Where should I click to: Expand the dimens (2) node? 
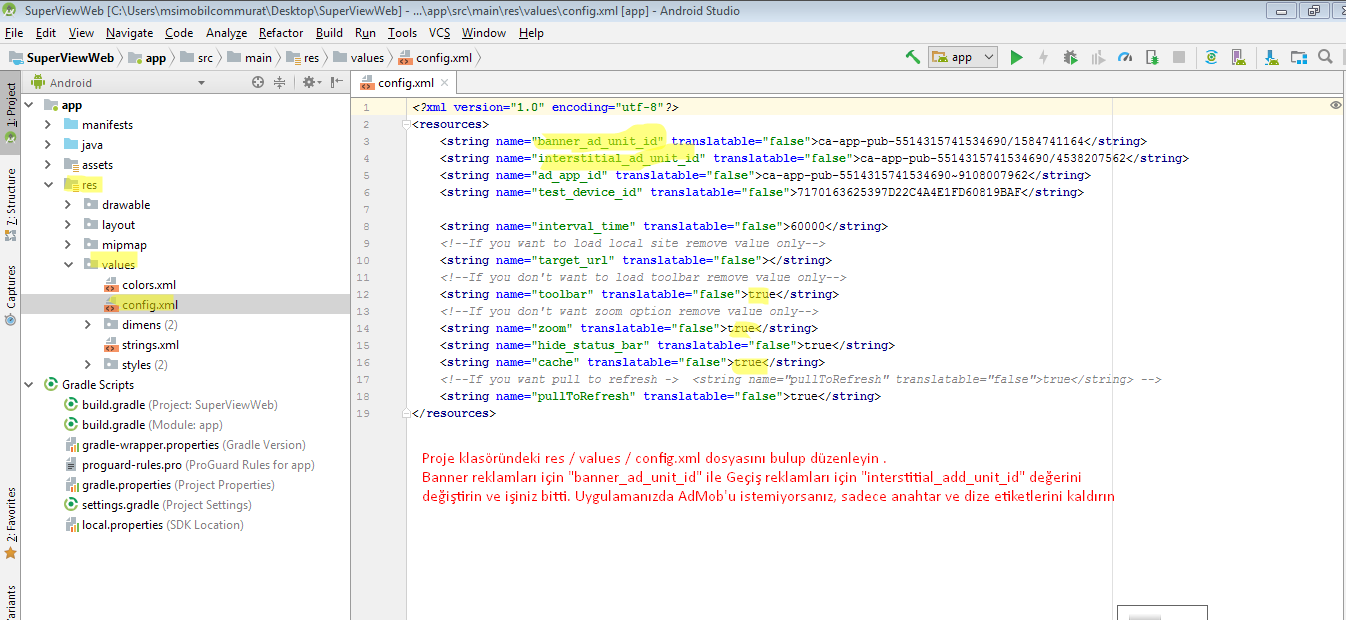[x=88, y=325]
